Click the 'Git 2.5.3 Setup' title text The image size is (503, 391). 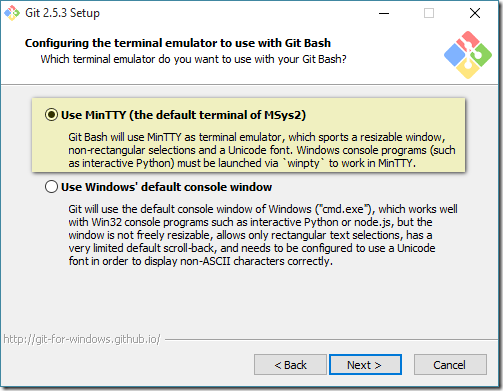pyautogui.click(x=62, y=13)
